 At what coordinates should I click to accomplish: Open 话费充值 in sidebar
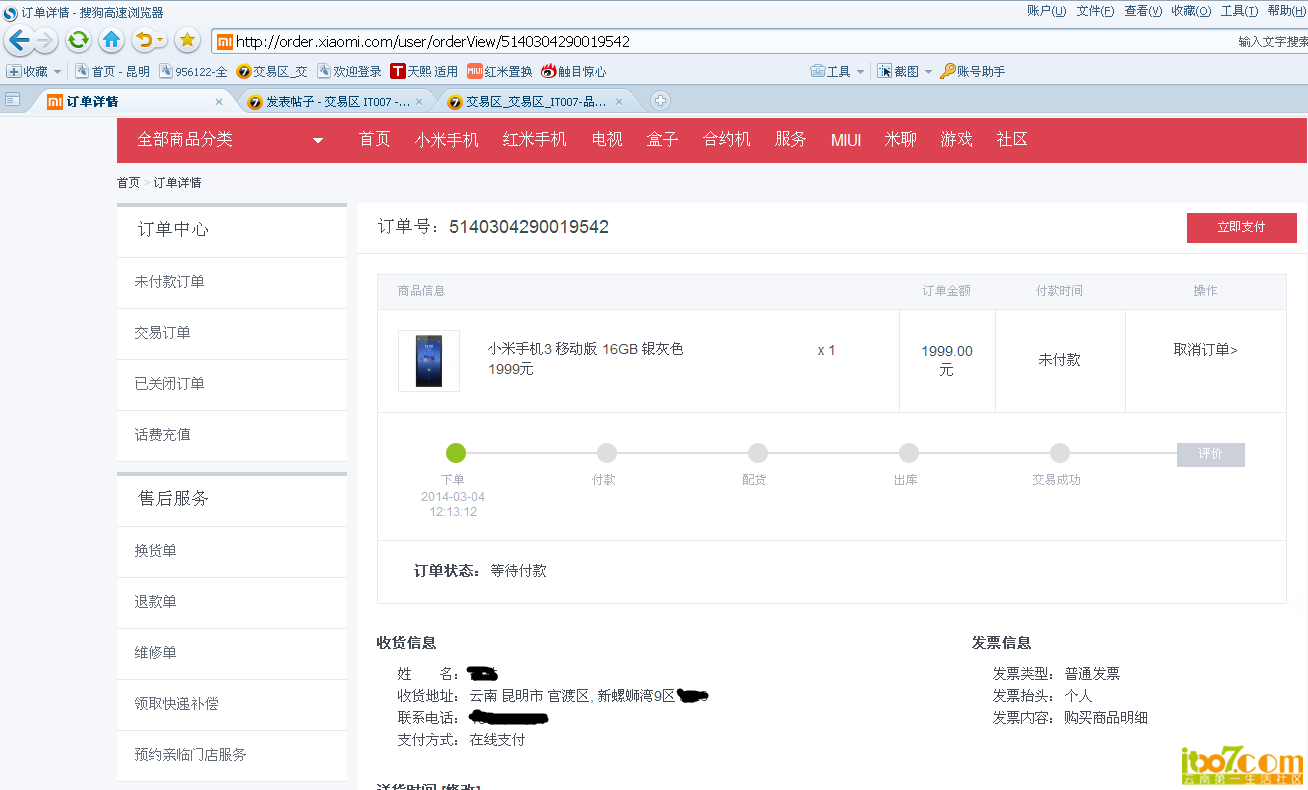coord(162,435)
